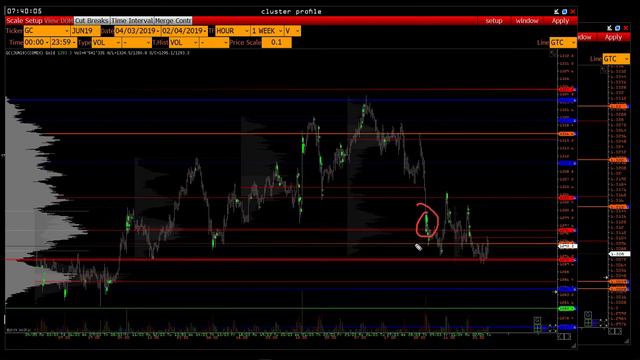Select top orange price marker in background window
This screenshot has height=360, width=640.
click(618, 106)
